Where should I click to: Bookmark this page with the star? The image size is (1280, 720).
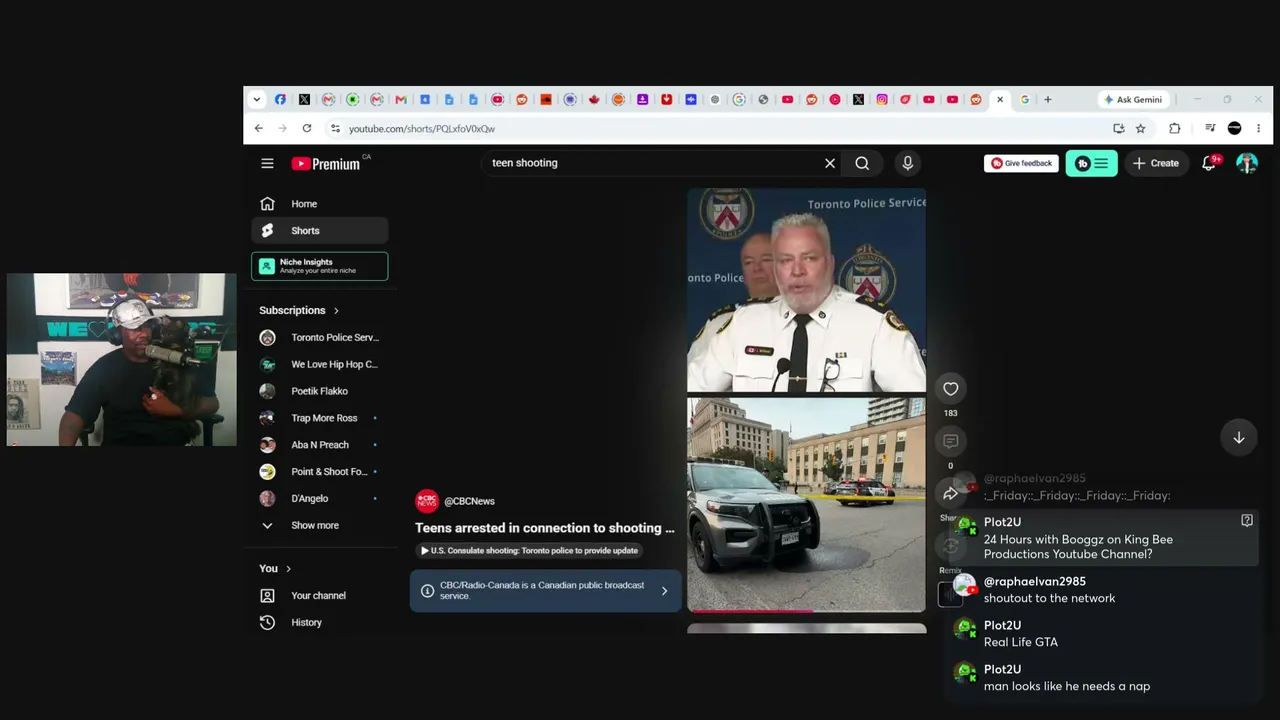point(1141,128)
